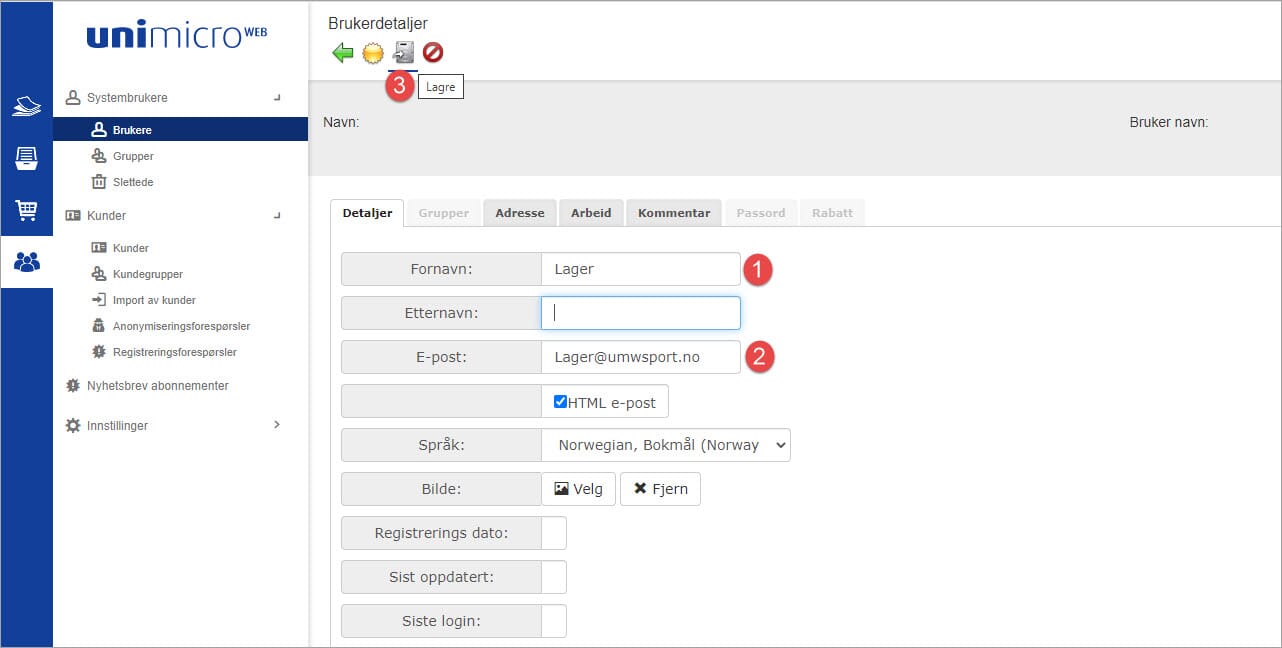1282x648 pixels.
Task: Click the red cancel icon in toolbar
Action: click(x=433, y=53)
